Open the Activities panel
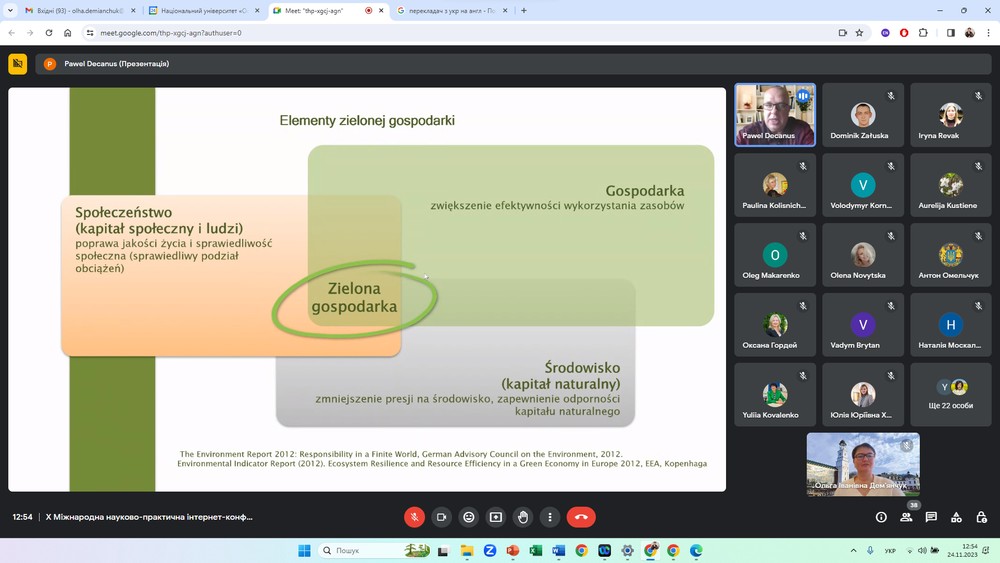1000x563 pixels. coord(956,517)
